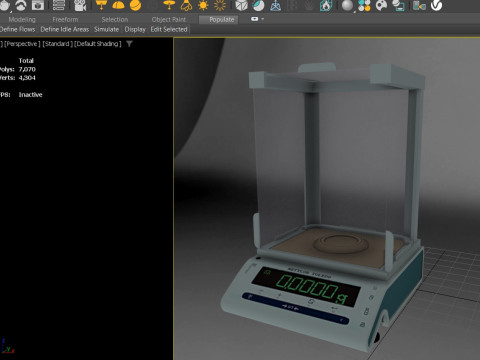
Task: Create a V-Ray sun light
Action: point(203,5)
